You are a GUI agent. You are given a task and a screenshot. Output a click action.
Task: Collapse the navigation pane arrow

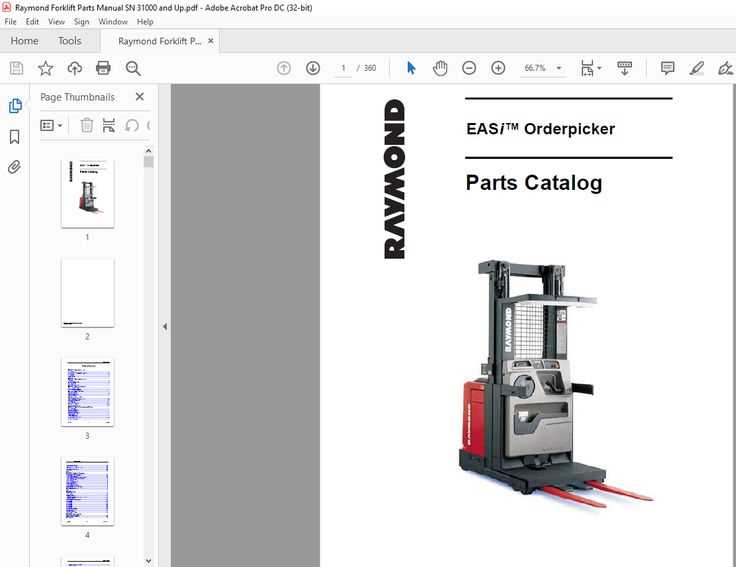(x=165, y=326)
